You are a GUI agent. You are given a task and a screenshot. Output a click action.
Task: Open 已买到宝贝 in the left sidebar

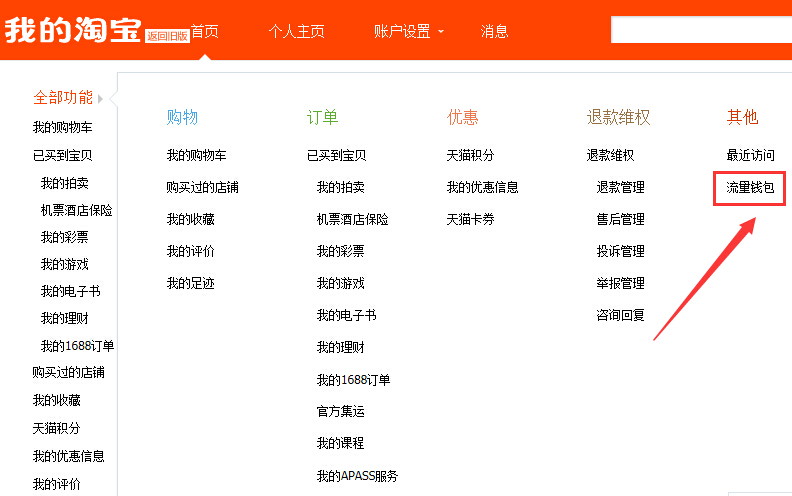(63, 156)
